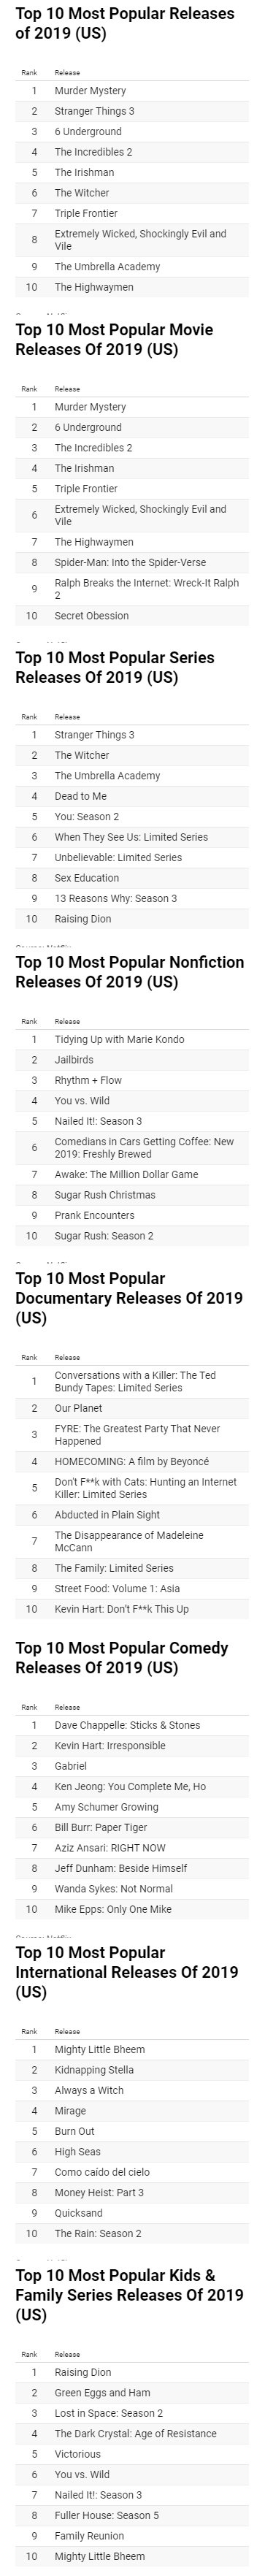Image resolution: width=265 pixels, height=2576 pixels.
Task: Click Ralph Breaks the Internet: Wreck-It Ralph 2
Action: point(132,589)
